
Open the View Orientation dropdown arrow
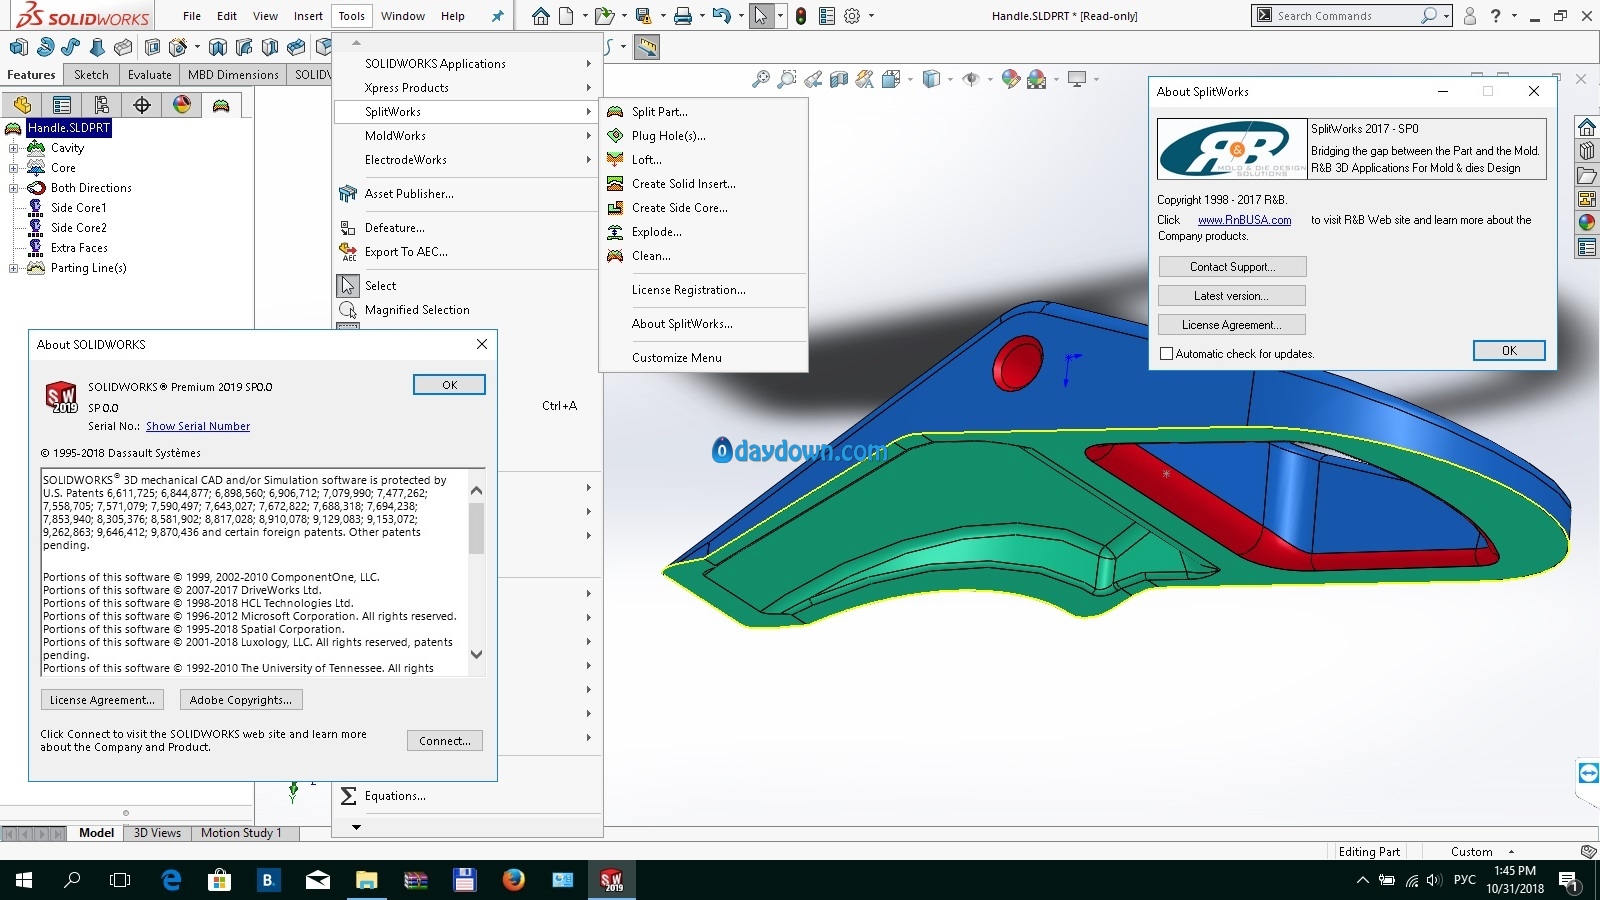click(909, 79)
